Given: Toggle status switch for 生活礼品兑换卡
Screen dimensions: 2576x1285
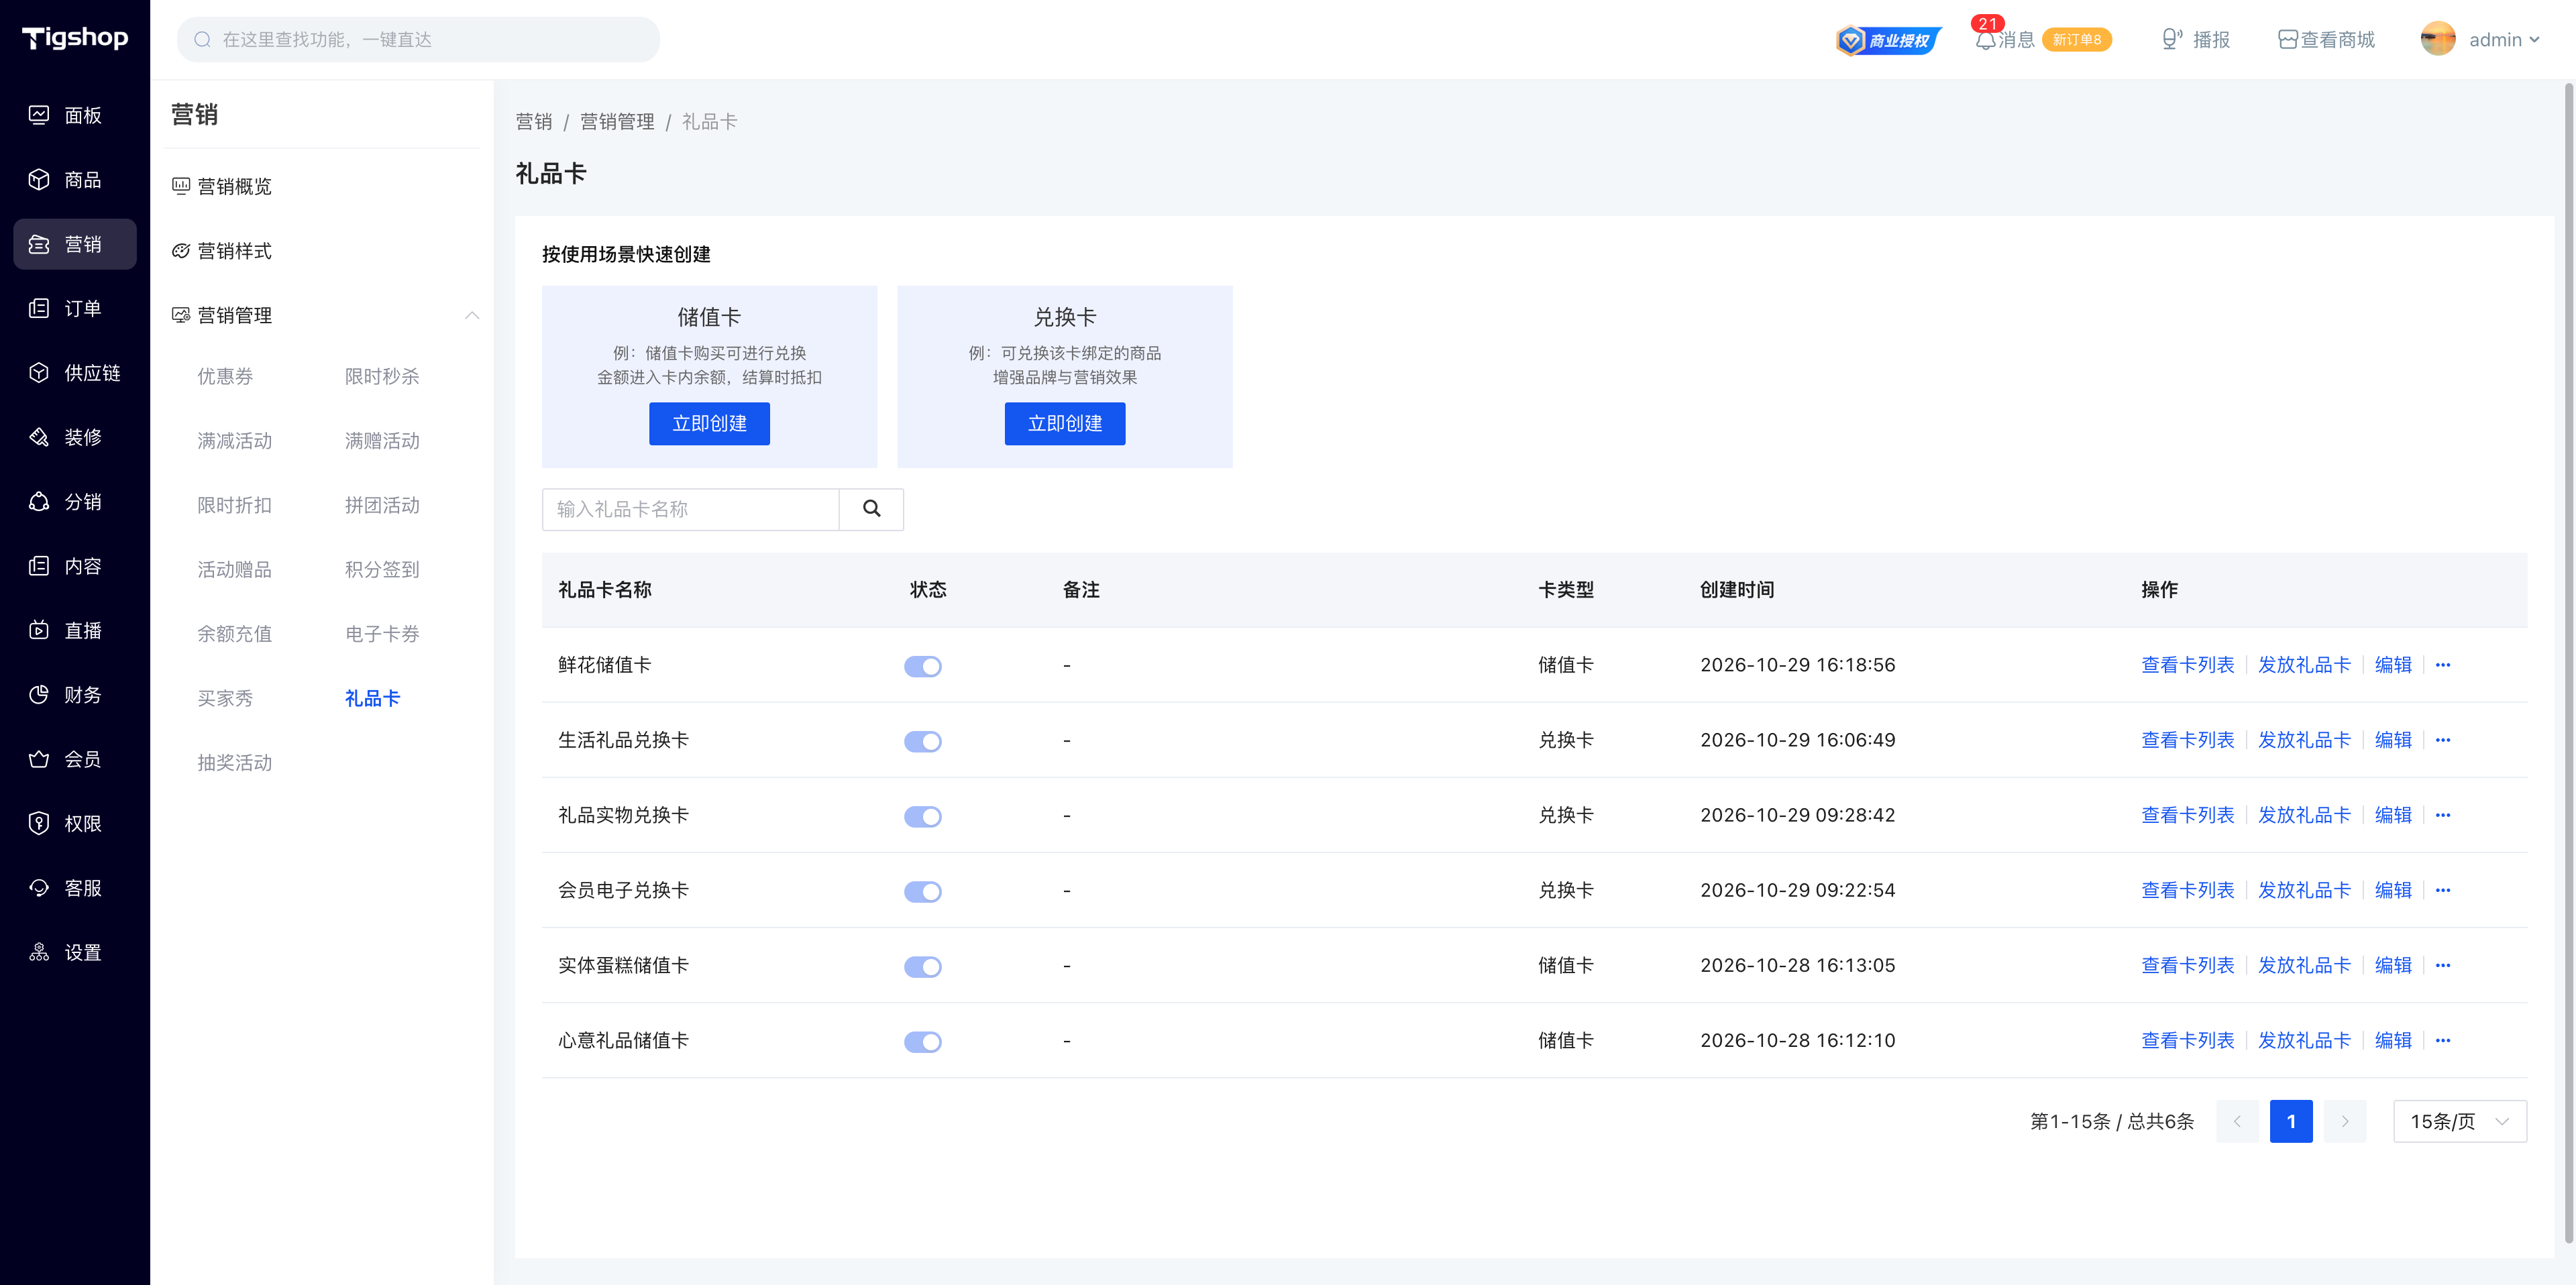Looking at the screenshot, I should click(x=922, y=741).
